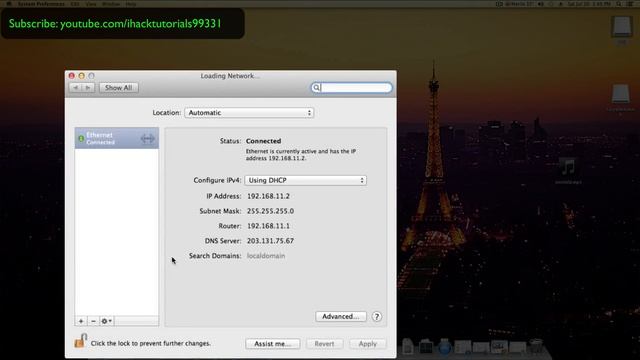Viewport: 640px width, 360px height.
Task: Open the View menu
Action: [x=91, y=4]
